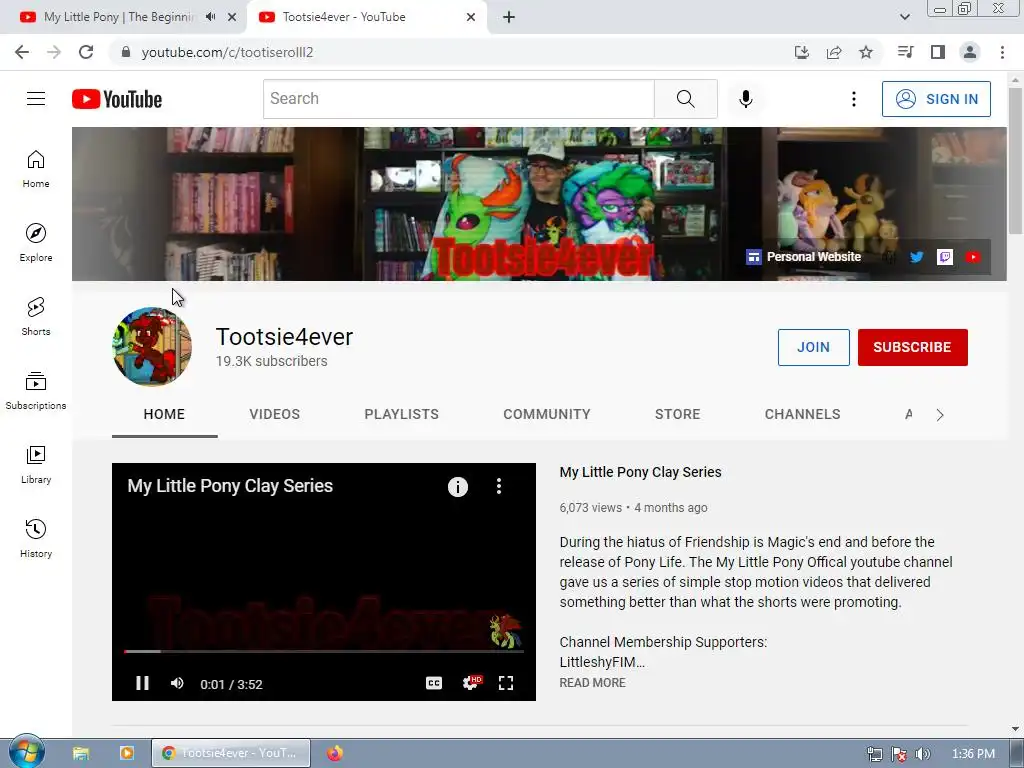The height and width of the screenshot is (768, 1024).
Task: Open the YouTube hamburger guide menu
Action: (36, 99)
